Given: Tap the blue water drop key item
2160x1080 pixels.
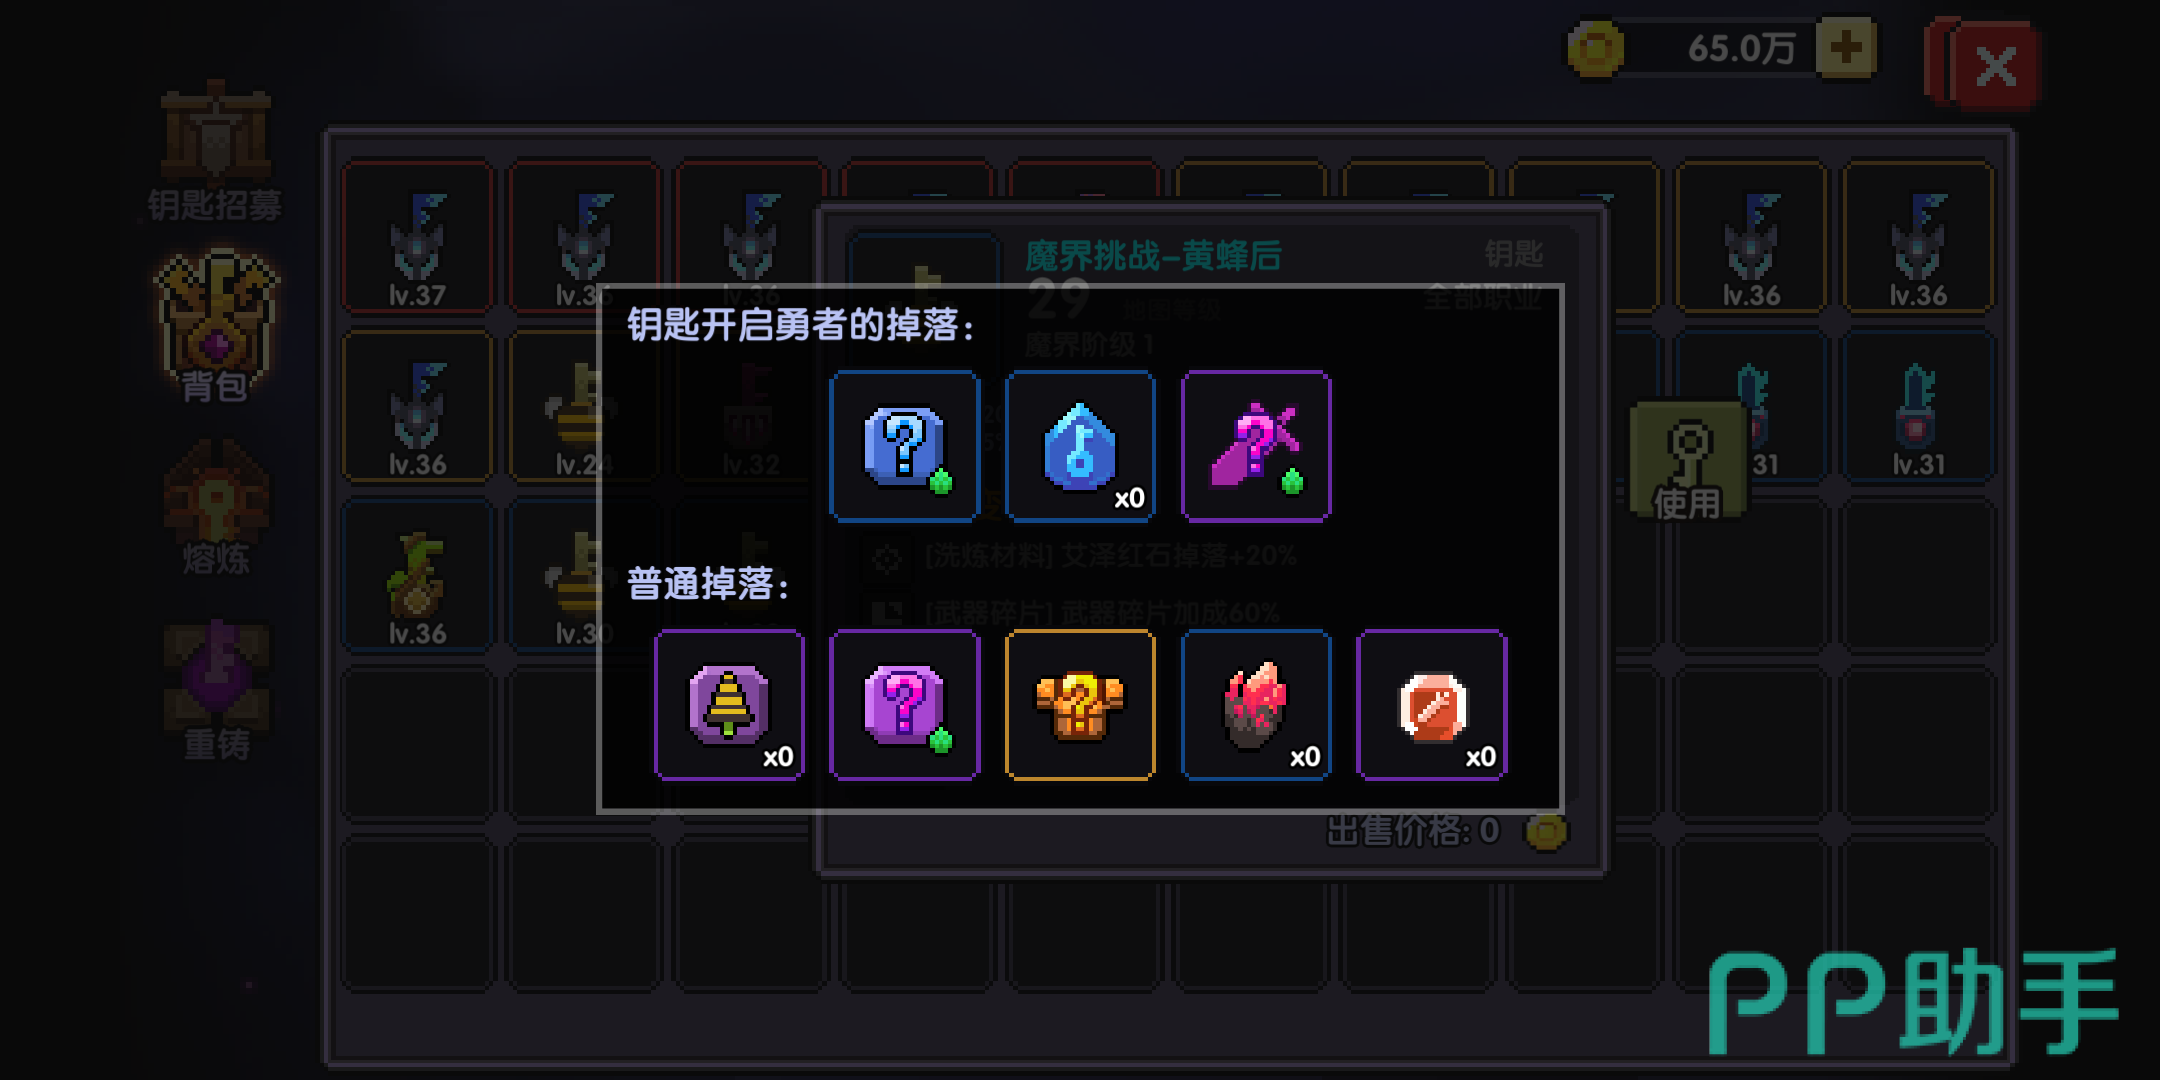Looking at the screenshot, I should pyautogui.click(x=1080, y=446).
